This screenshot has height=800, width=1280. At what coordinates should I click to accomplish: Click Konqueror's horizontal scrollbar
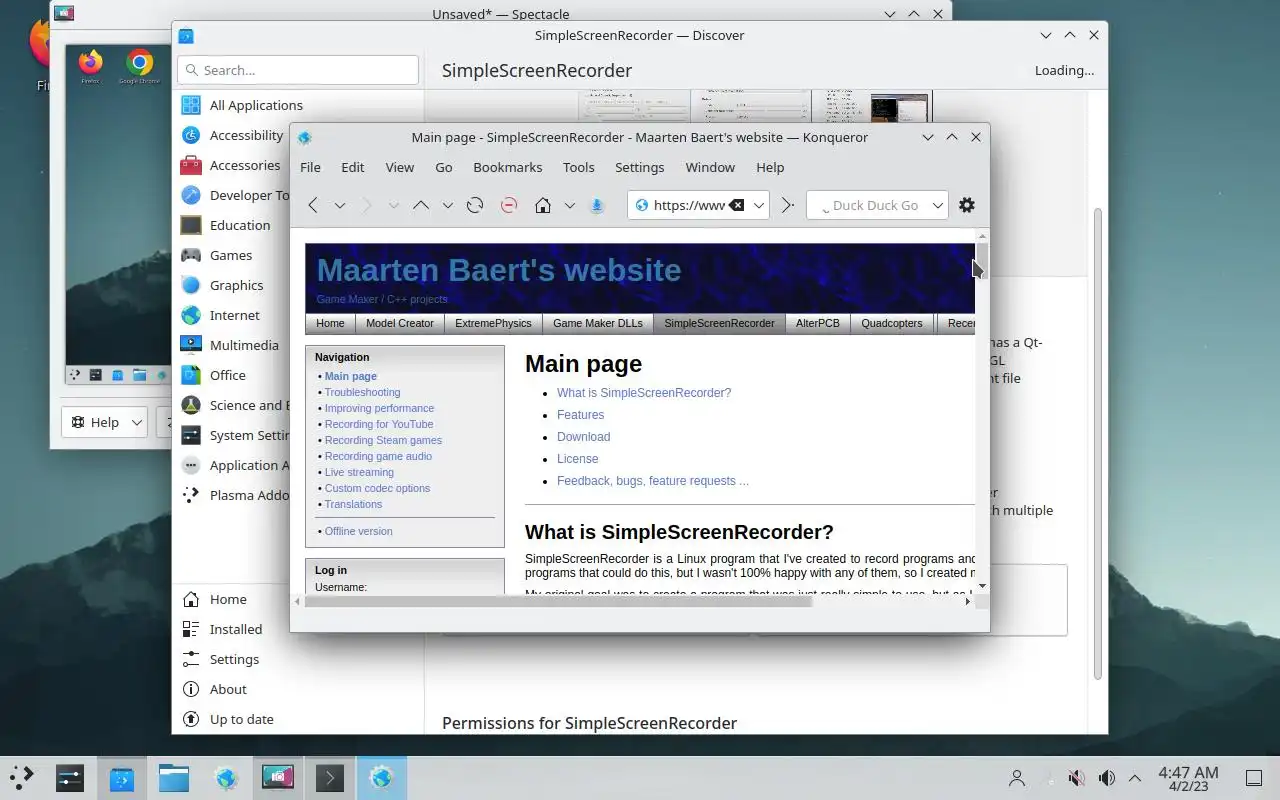click(558, 602)
